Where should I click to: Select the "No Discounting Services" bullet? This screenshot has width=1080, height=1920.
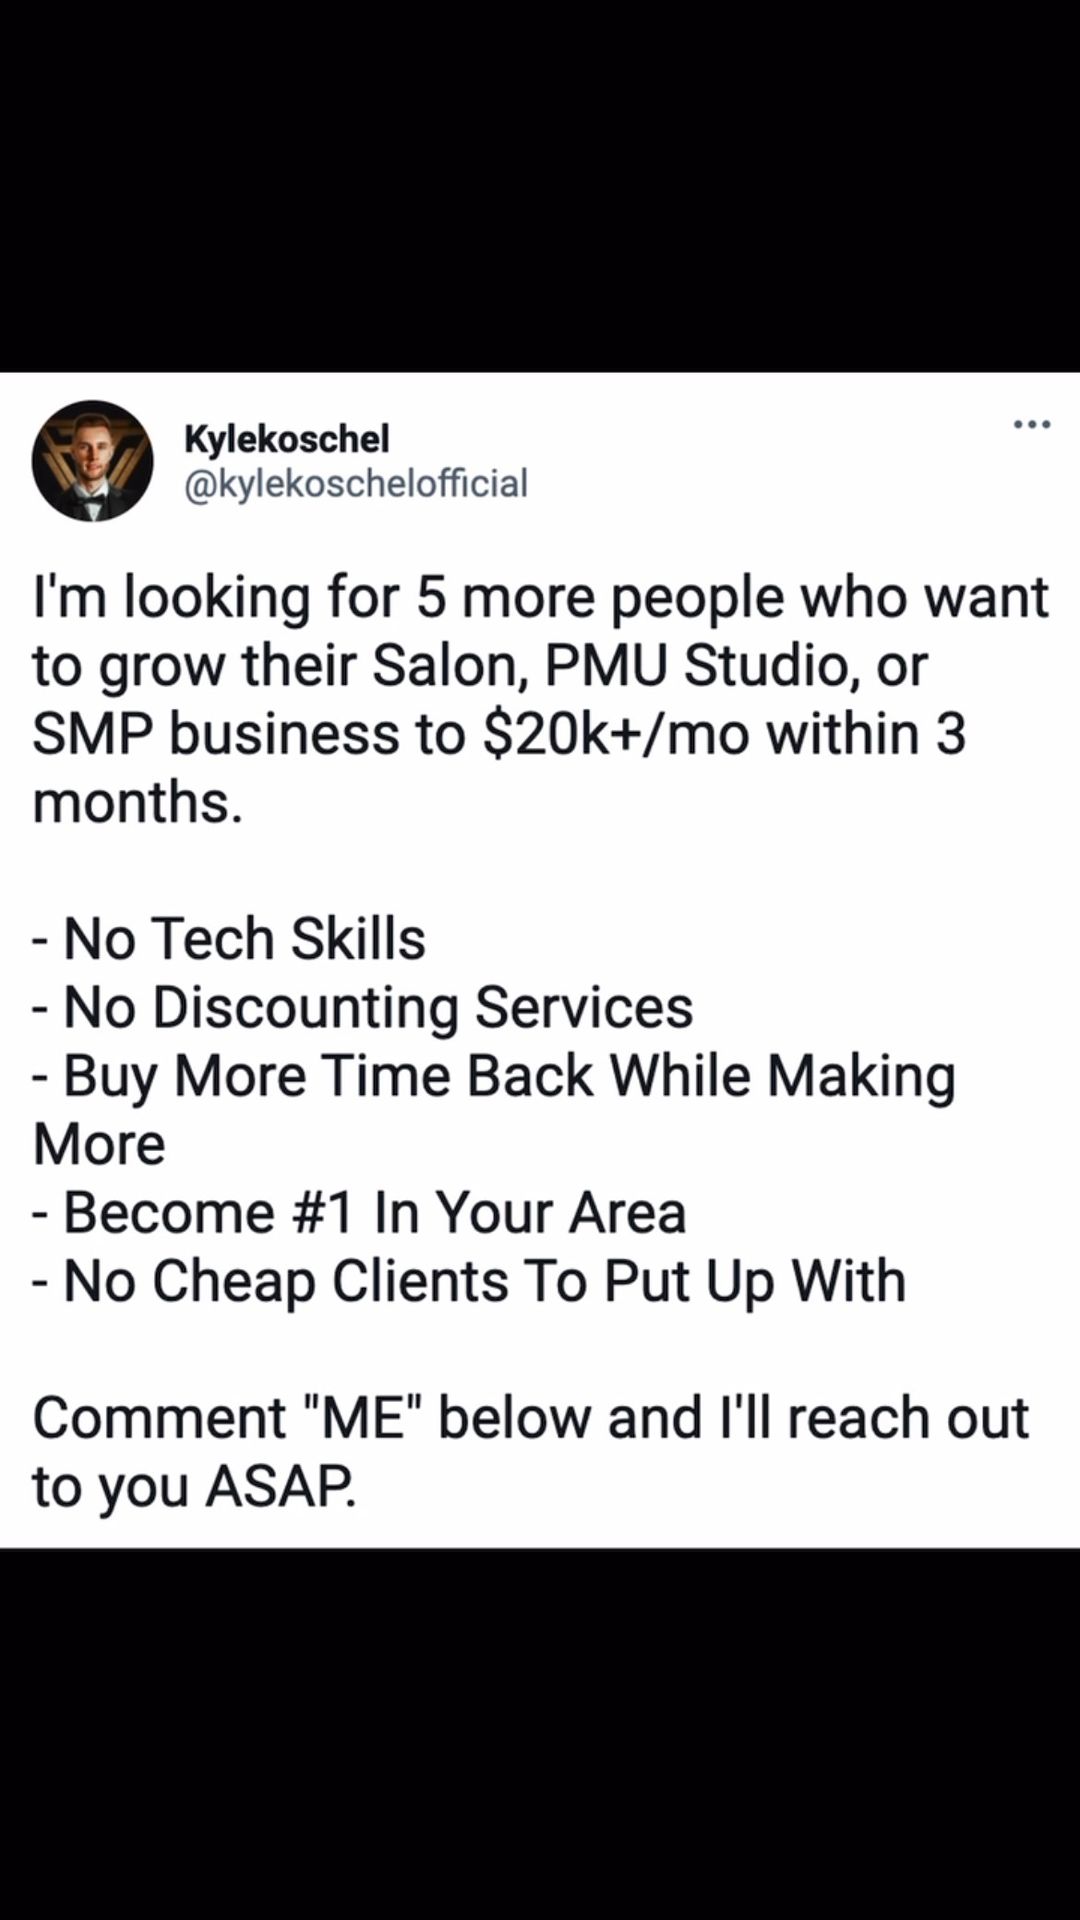tap(377, 1007)
